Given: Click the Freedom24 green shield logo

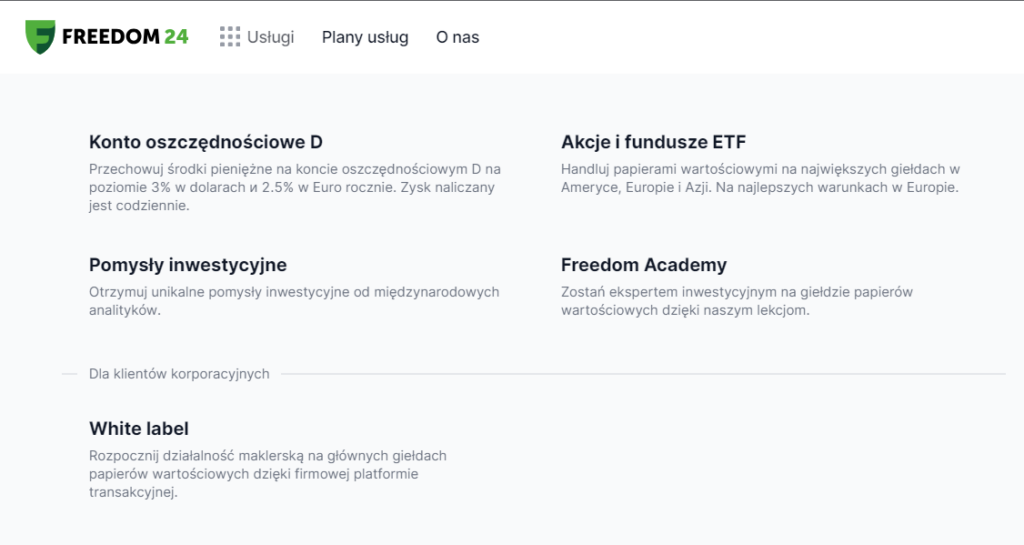Looking at the screenshot, I should (40, 37).
